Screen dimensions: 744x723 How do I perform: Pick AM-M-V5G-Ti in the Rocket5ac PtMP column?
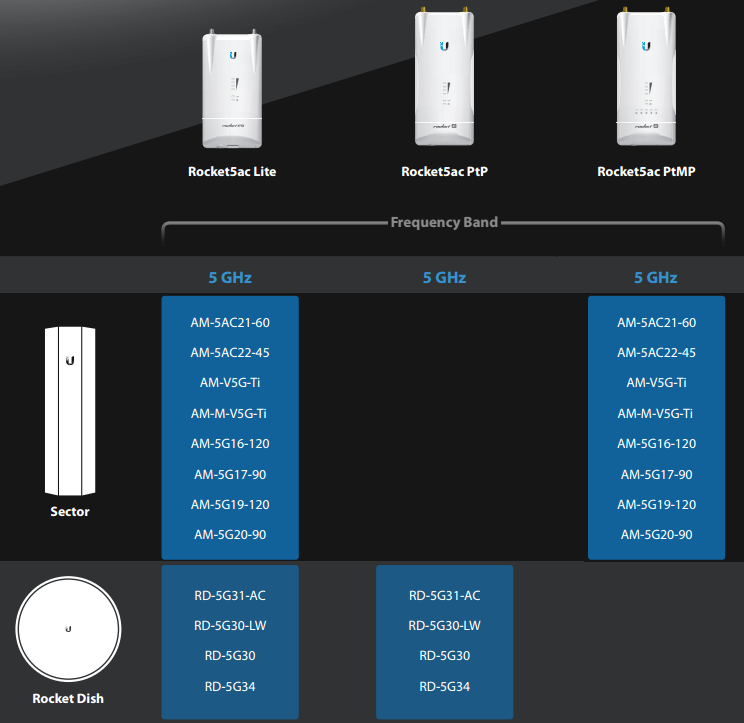(655, 414)
